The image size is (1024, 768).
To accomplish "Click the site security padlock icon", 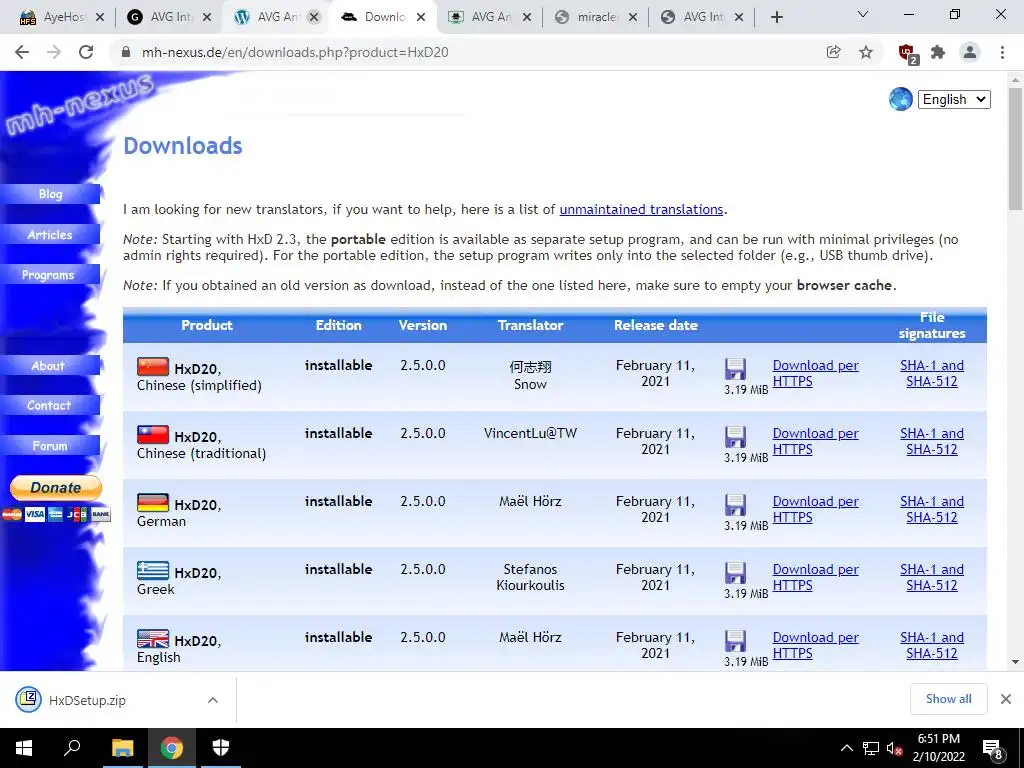I will [x=126, y=52].
